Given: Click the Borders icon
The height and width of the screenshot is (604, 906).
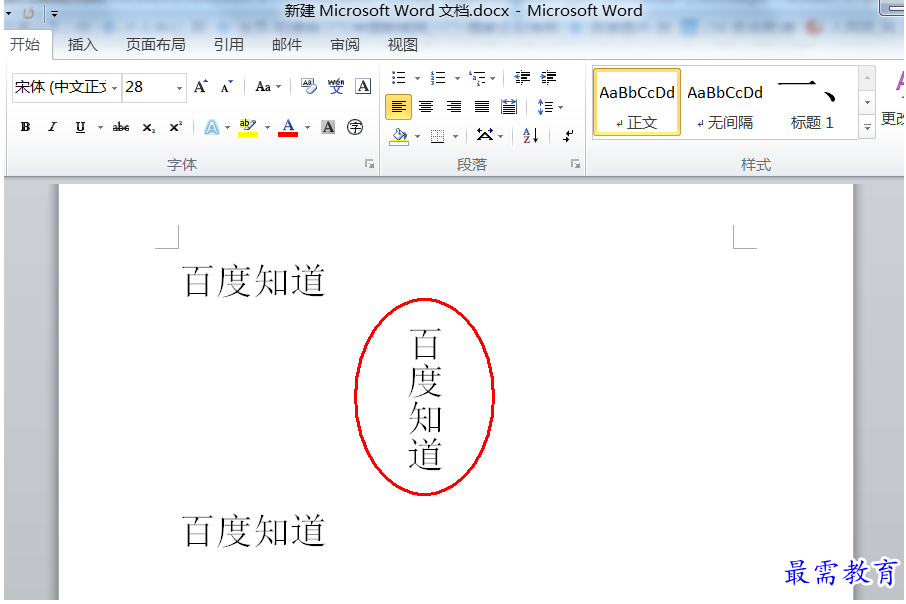Looking at the screenshot, I should [x=438, y=136].
